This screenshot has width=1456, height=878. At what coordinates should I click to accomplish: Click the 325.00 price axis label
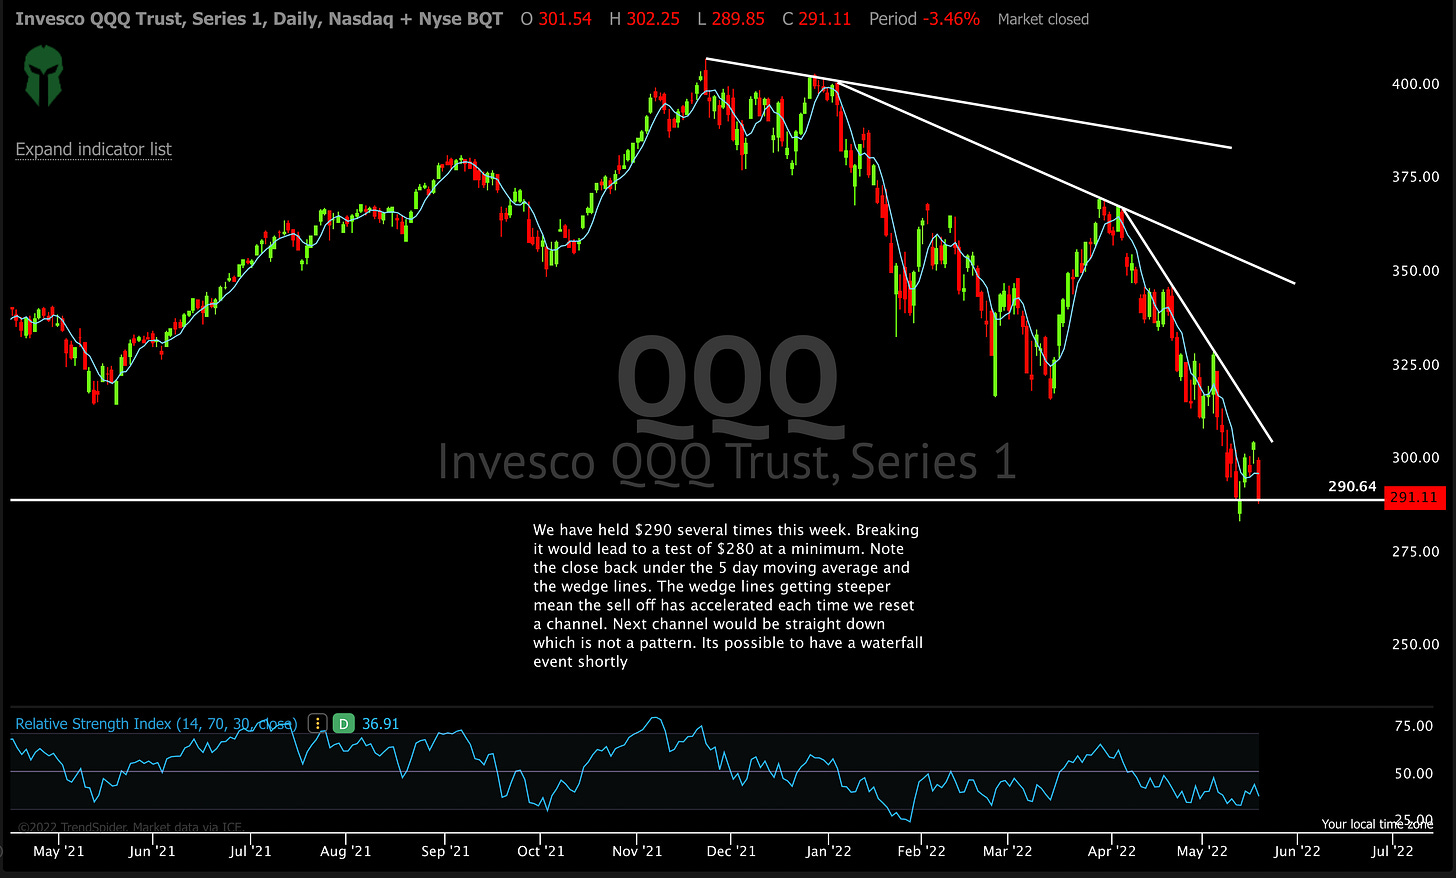pos(1415,365)
